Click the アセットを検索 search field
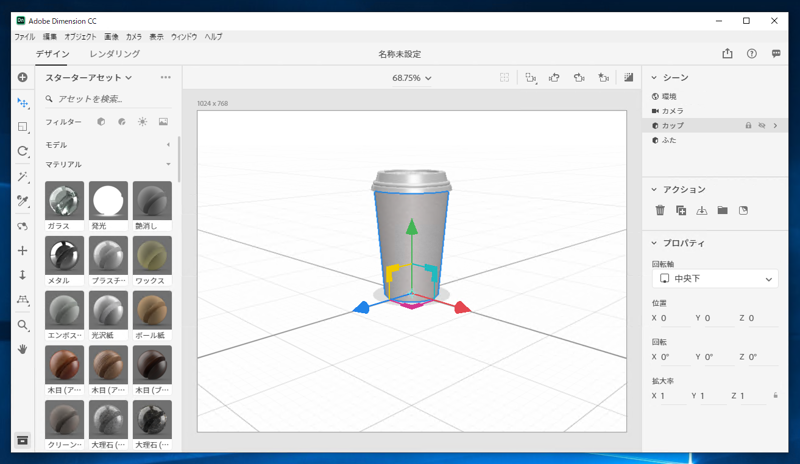800x464 pixels. 108,99
